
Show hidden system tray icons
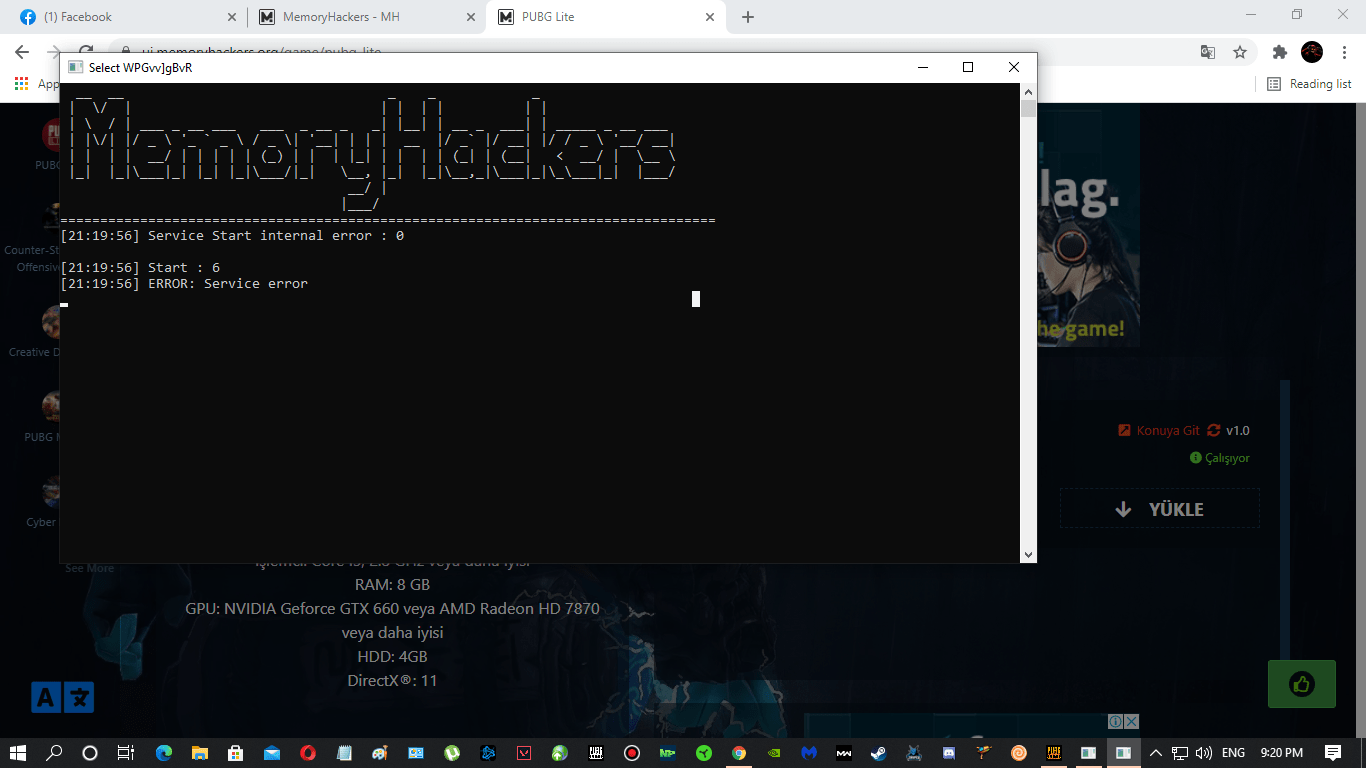point(1156,753)
